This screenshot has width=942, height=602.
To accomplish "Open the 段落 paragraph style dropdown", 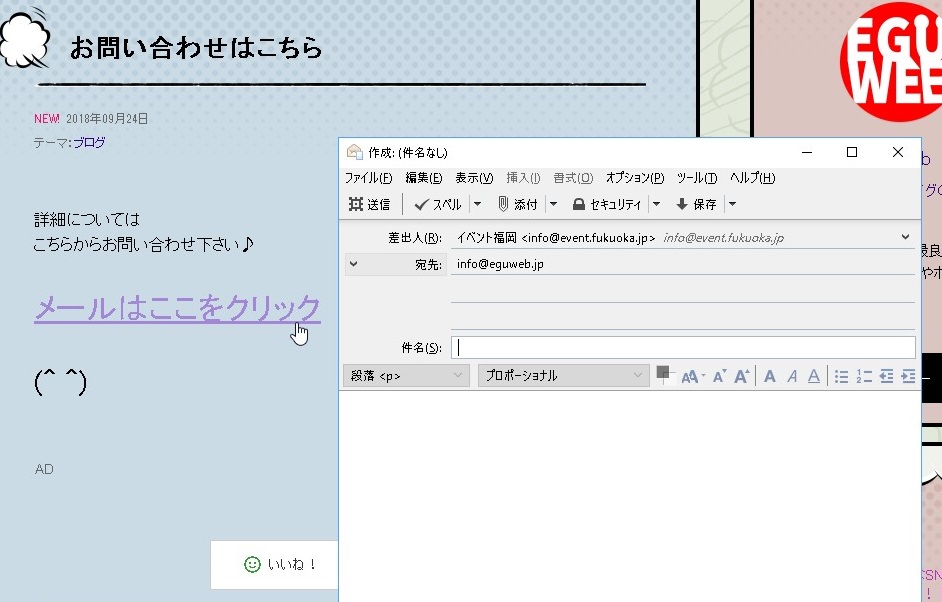I will click(405, 376).
